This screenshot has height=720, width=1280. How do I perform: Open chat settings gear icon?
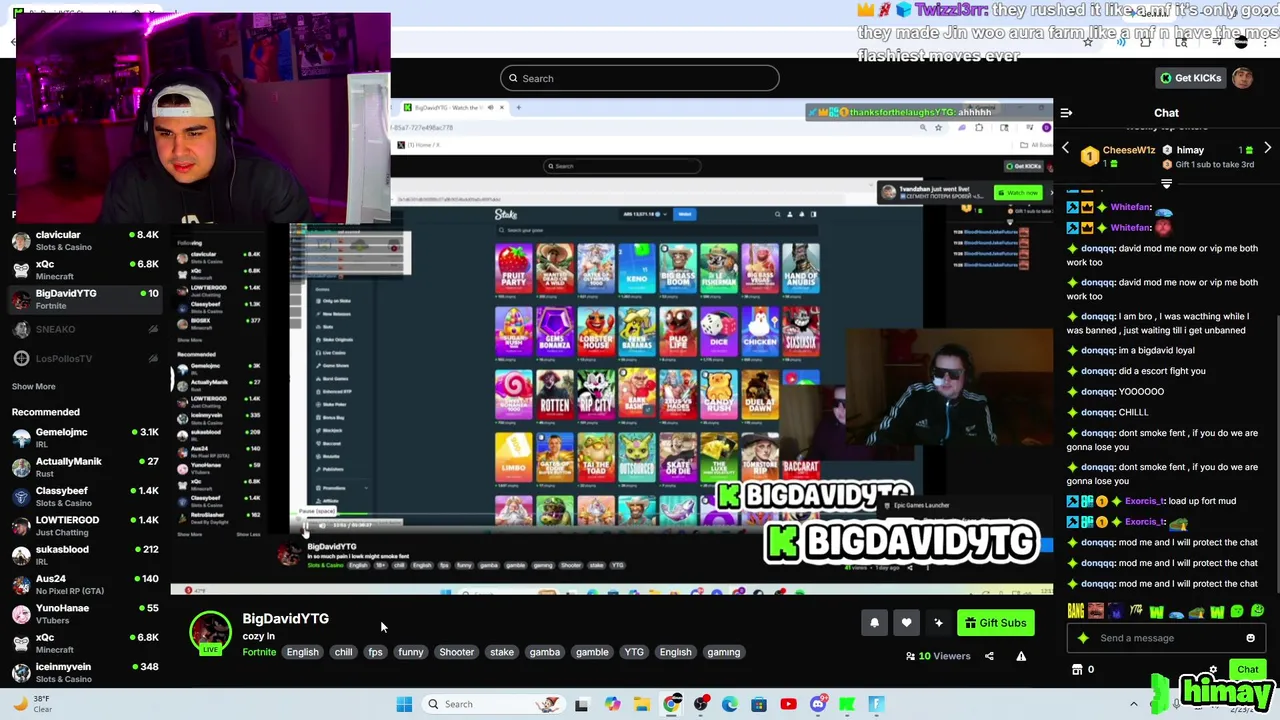pos(1212,670)
